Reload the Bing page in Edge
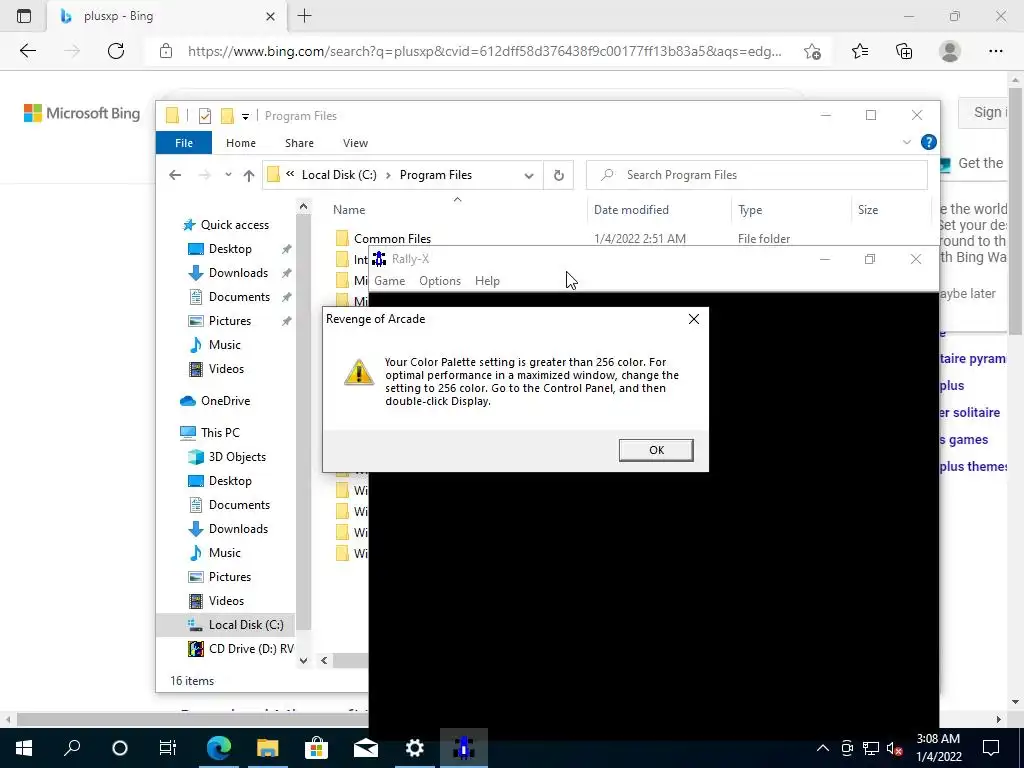The height and width of the screenshot is (768, 1024). click(116, 51)
